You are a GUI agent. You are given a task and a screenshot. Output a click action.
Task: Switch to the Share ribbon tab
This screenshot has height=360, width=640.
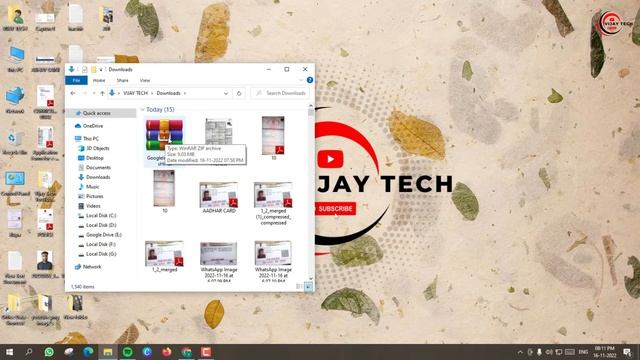click(122, 80)
